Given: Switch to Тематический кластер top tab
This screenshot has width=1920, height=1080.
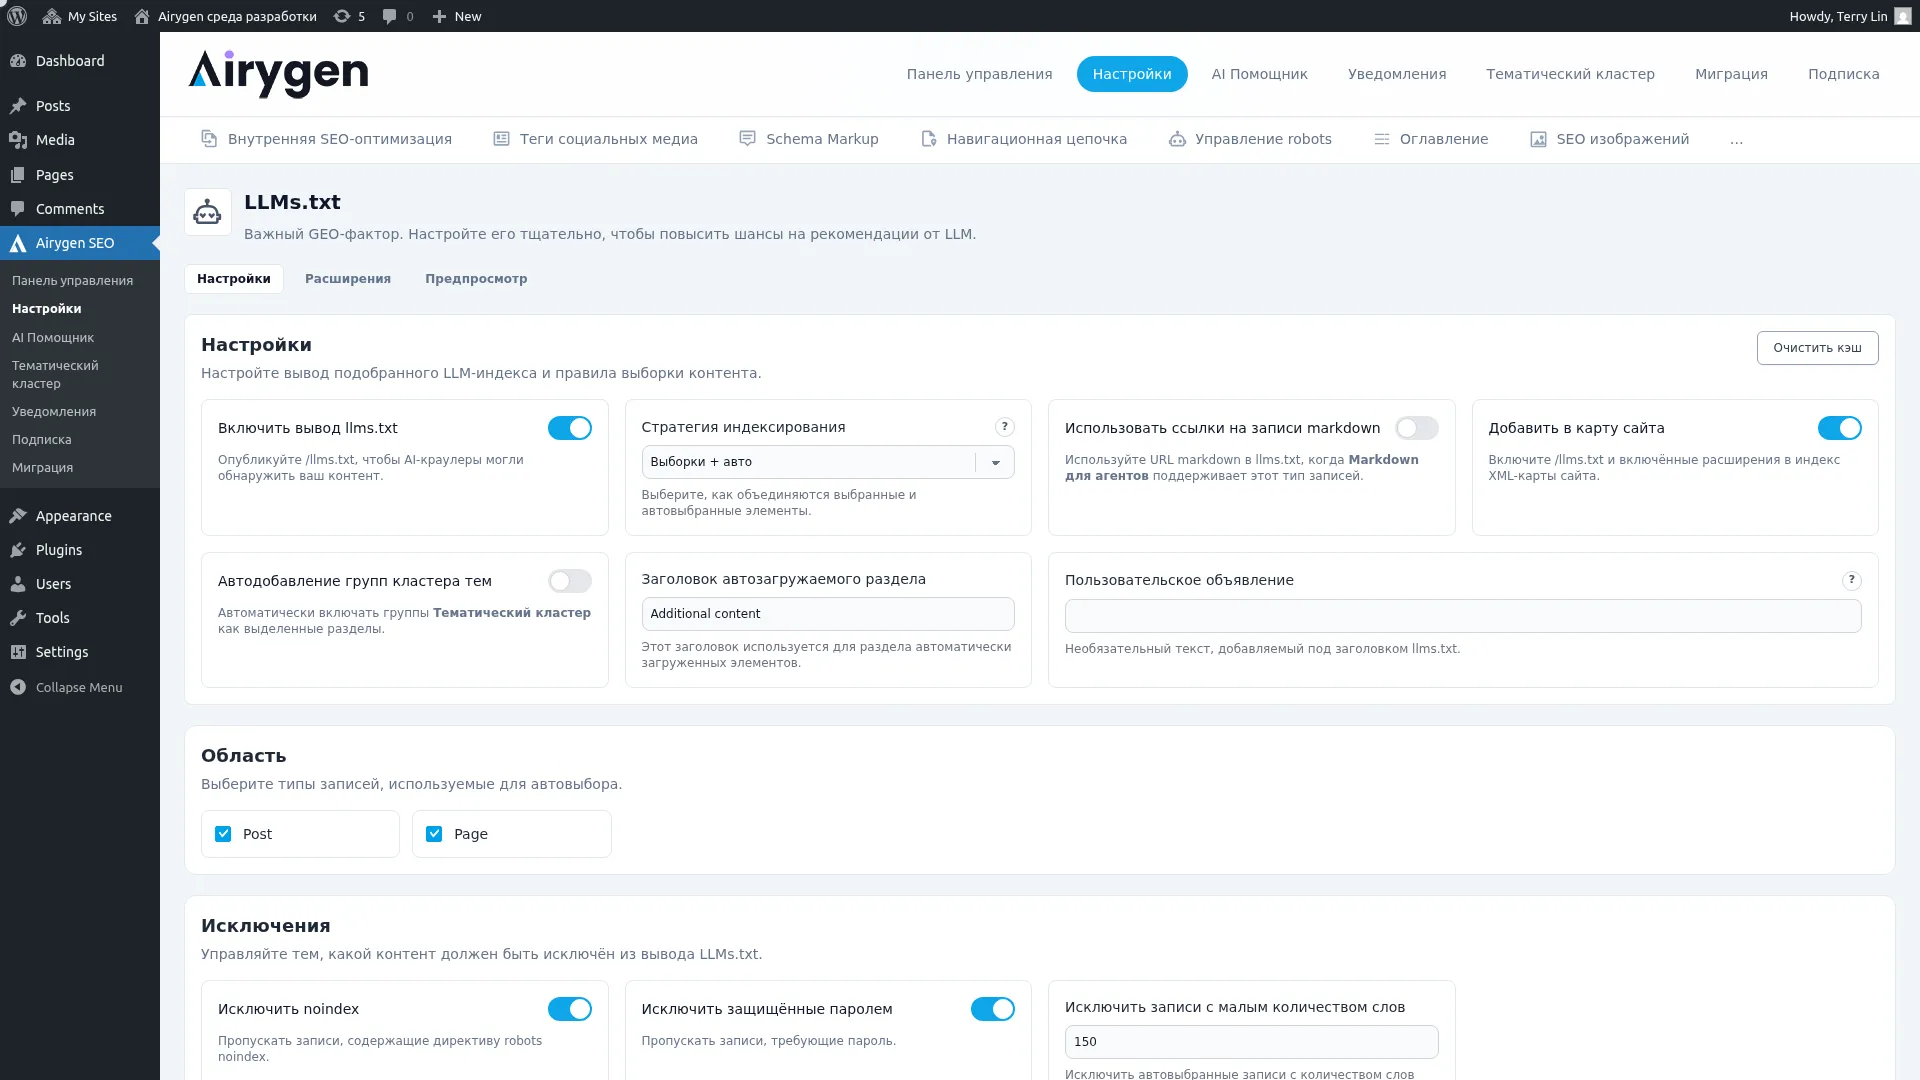Looking at the screenshot, I should 1570,74.
